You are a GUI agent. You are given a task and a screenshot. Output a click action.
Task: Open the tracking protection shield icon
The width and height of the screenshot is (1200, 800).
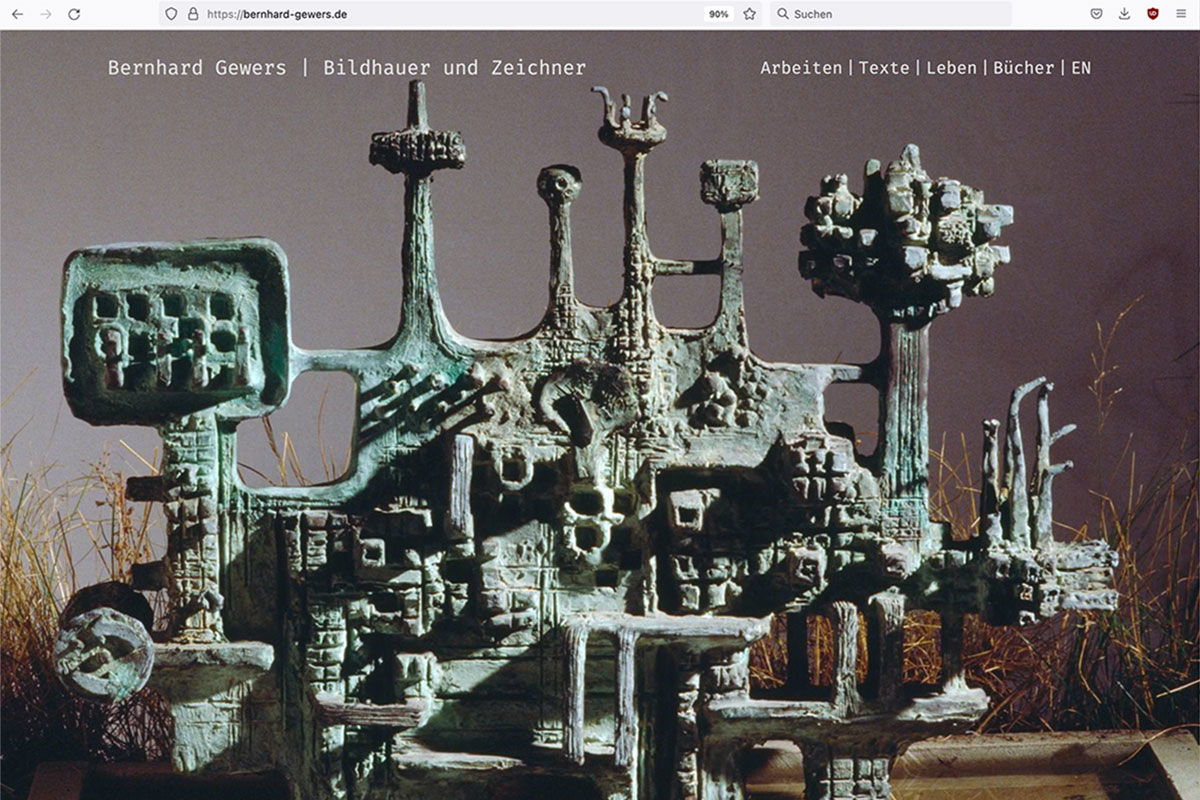171,14
